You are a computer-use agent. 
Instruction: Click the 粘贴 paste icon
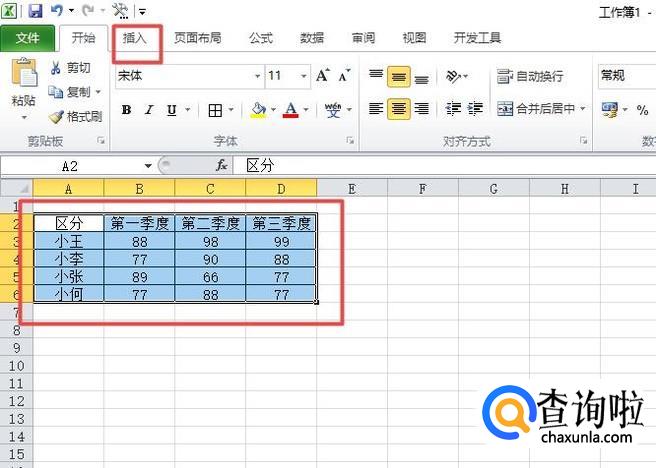tap(24, 73)
